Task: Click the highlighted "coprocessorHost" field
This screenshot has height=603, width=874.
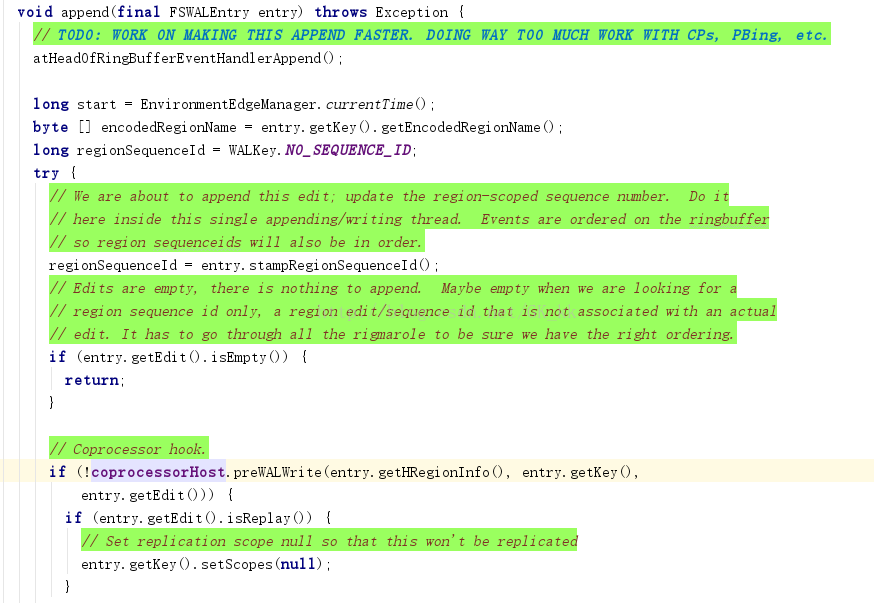Action: coord(158,472)
